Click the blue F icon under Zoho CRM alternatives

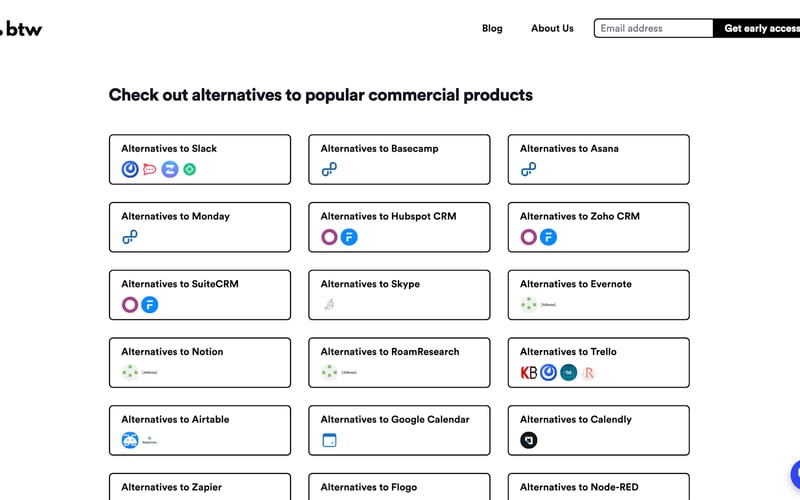click(548, 237)
